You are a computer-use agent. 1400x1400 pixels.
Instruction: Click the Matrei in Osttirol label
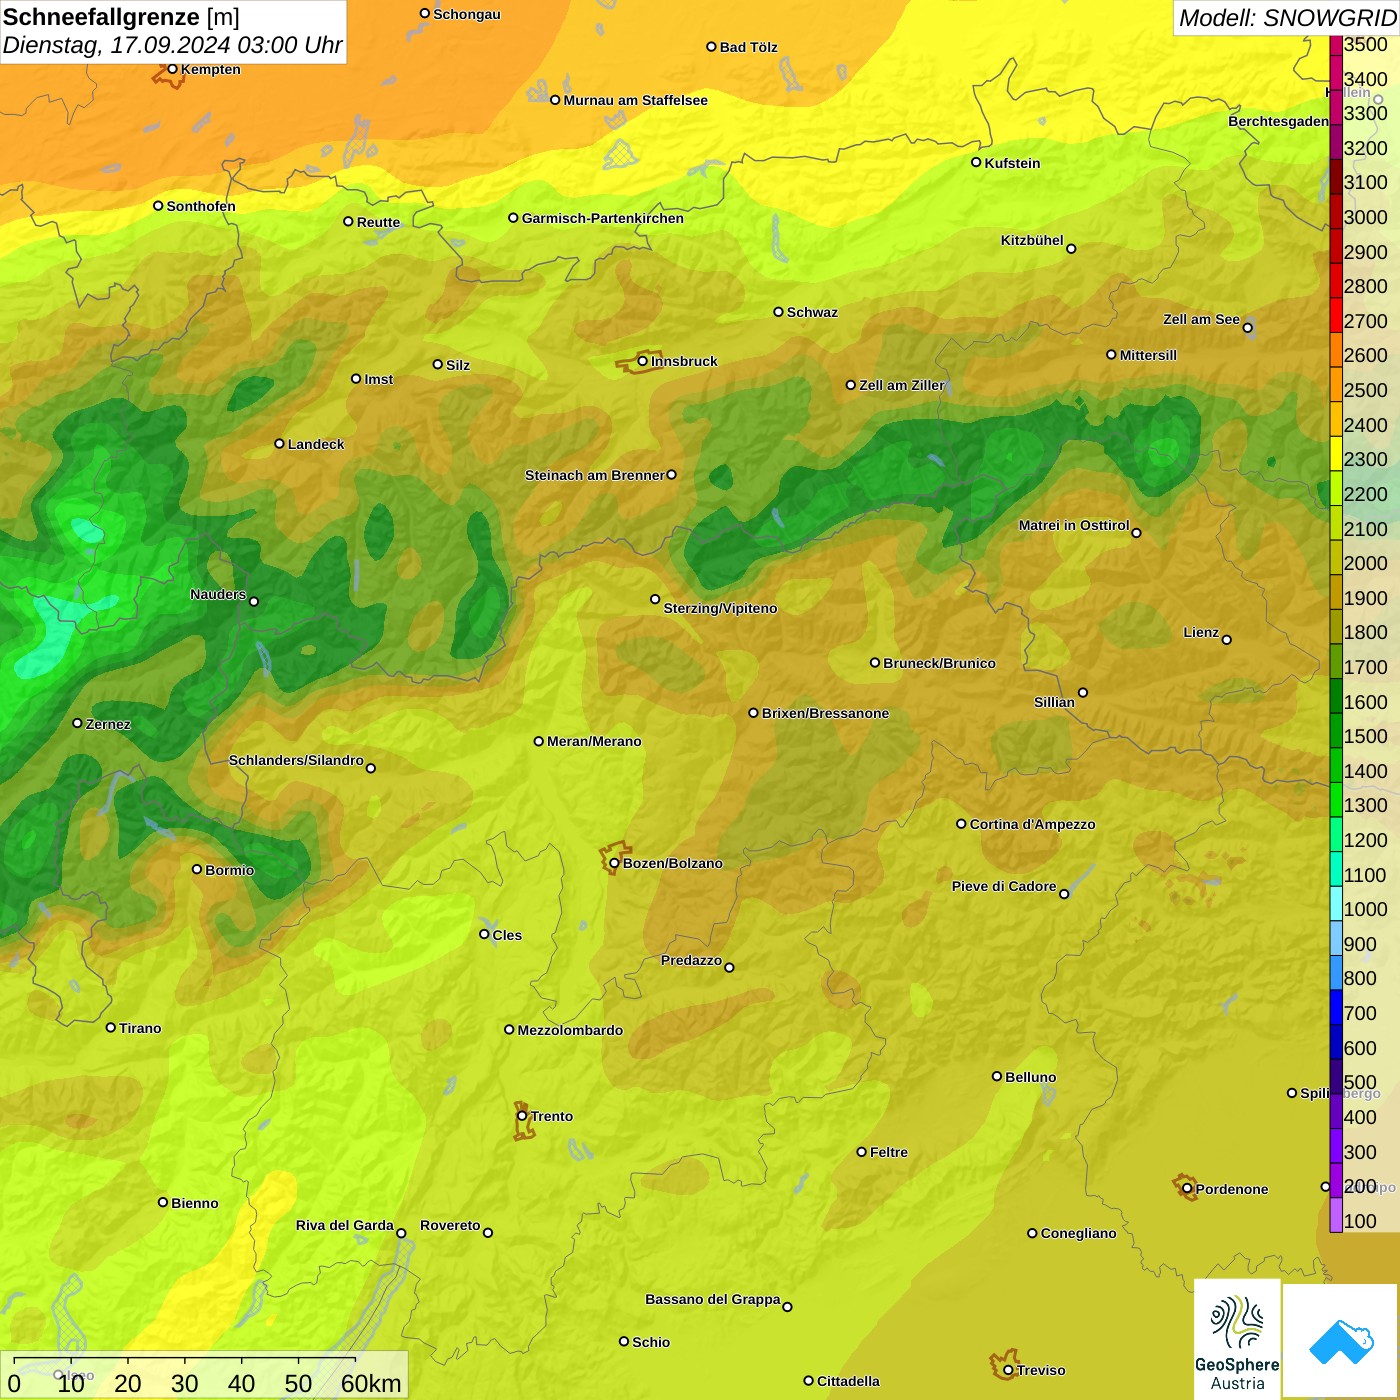click(1074, 525)
